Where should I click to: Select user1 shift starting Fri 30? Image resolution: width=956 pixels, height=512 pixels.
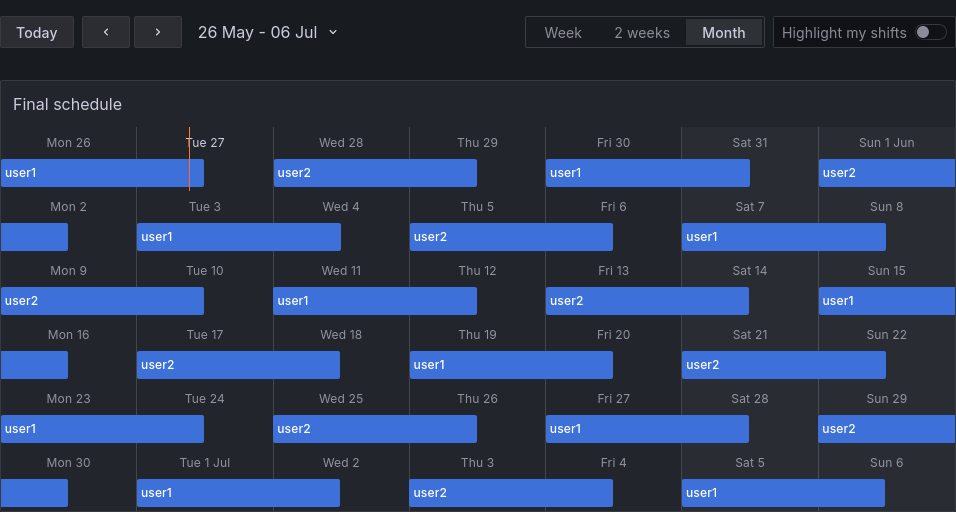point(647,173)
